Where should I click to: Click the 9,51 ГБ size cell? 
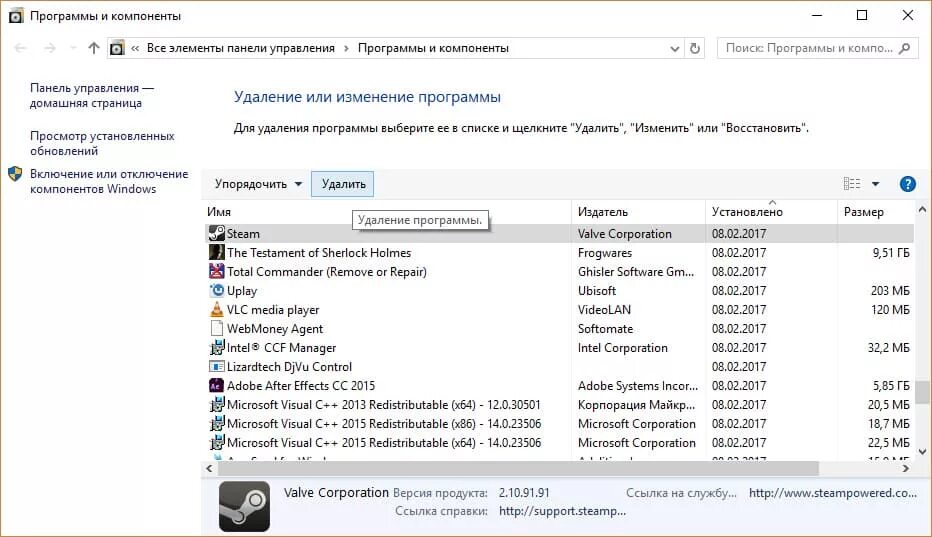(x=890, y=253)
